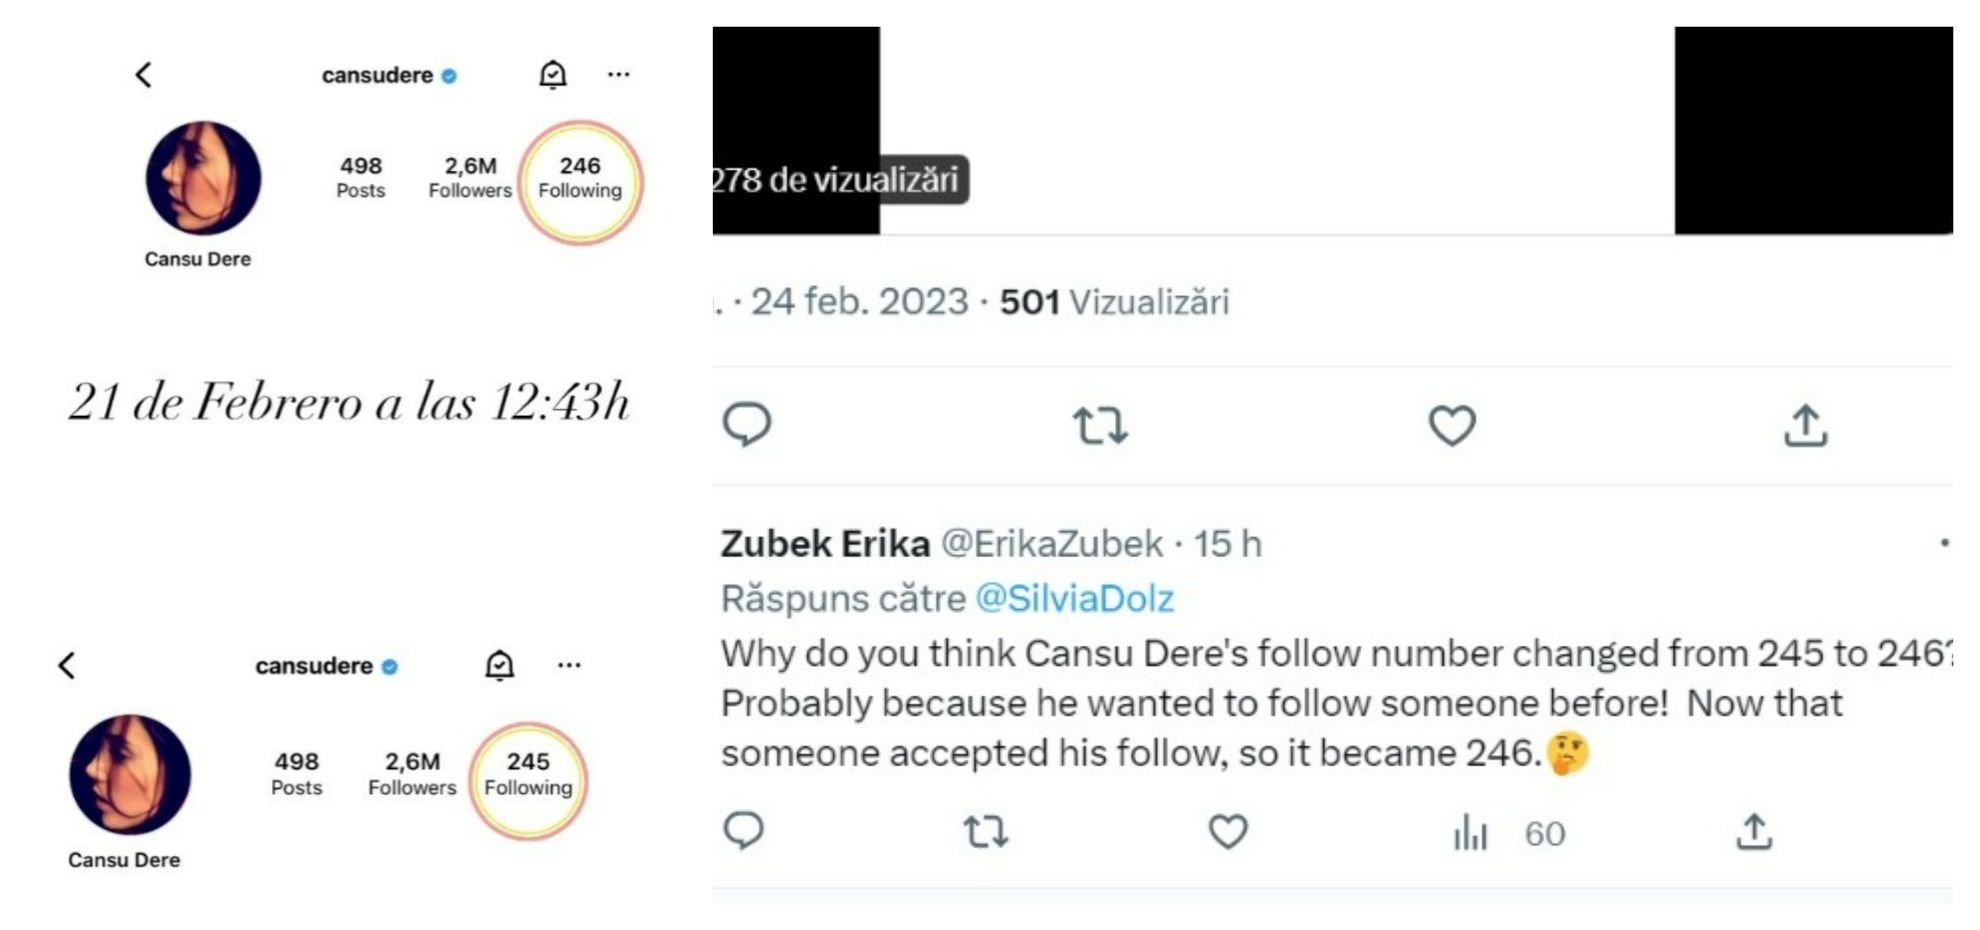Tap notification bell on bottom profile
Viewport: 1980px width, 930px height.
coord(499,666)
